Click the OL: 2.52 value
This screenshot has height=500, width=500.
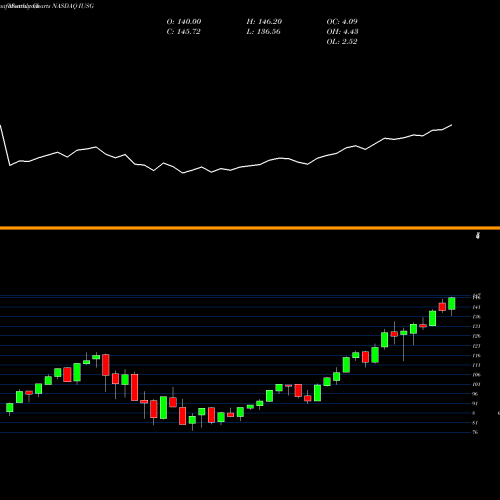342,42
